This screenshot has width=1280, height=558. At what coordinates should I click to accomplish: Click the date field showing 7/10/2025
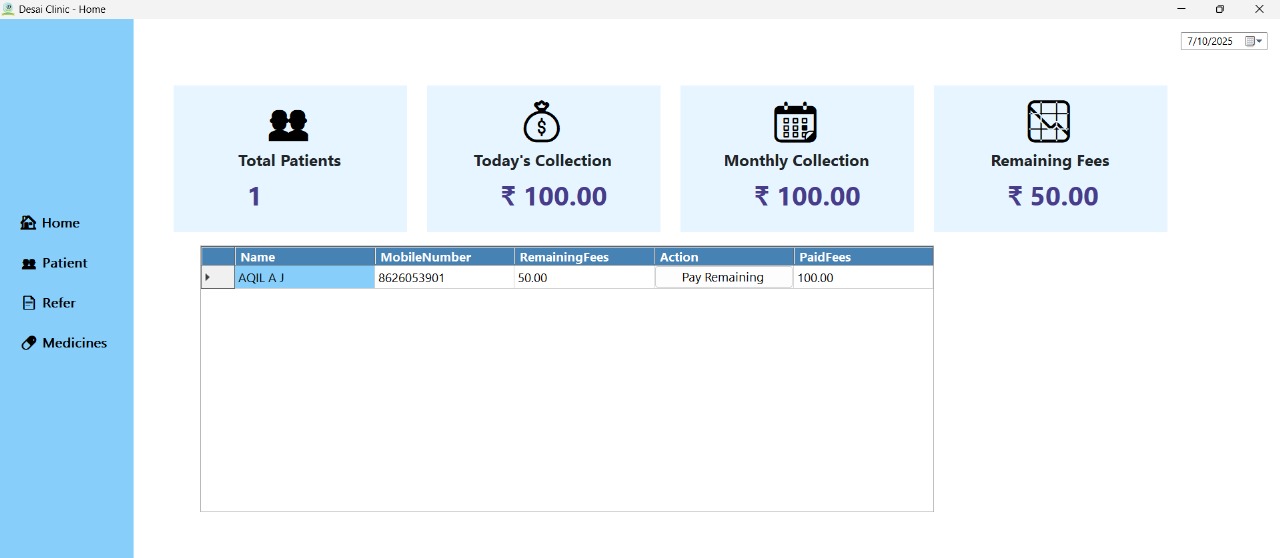tap(1210, 41)
